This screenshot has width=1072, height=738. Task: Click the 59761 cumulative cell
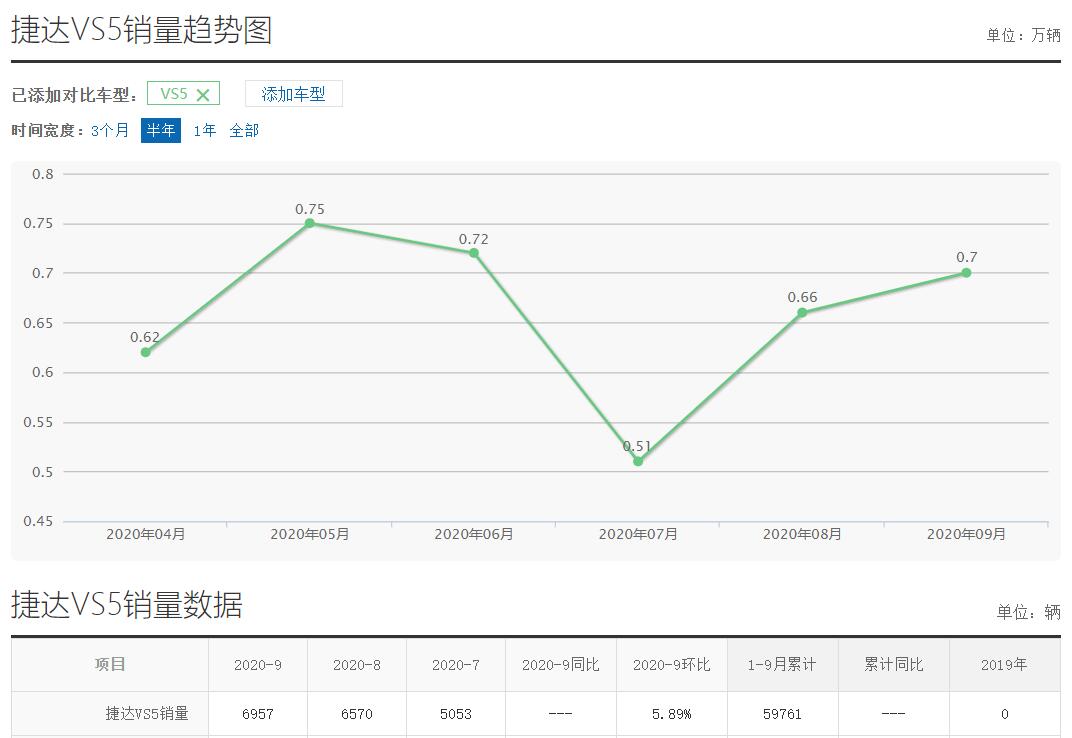click(783, 714)
